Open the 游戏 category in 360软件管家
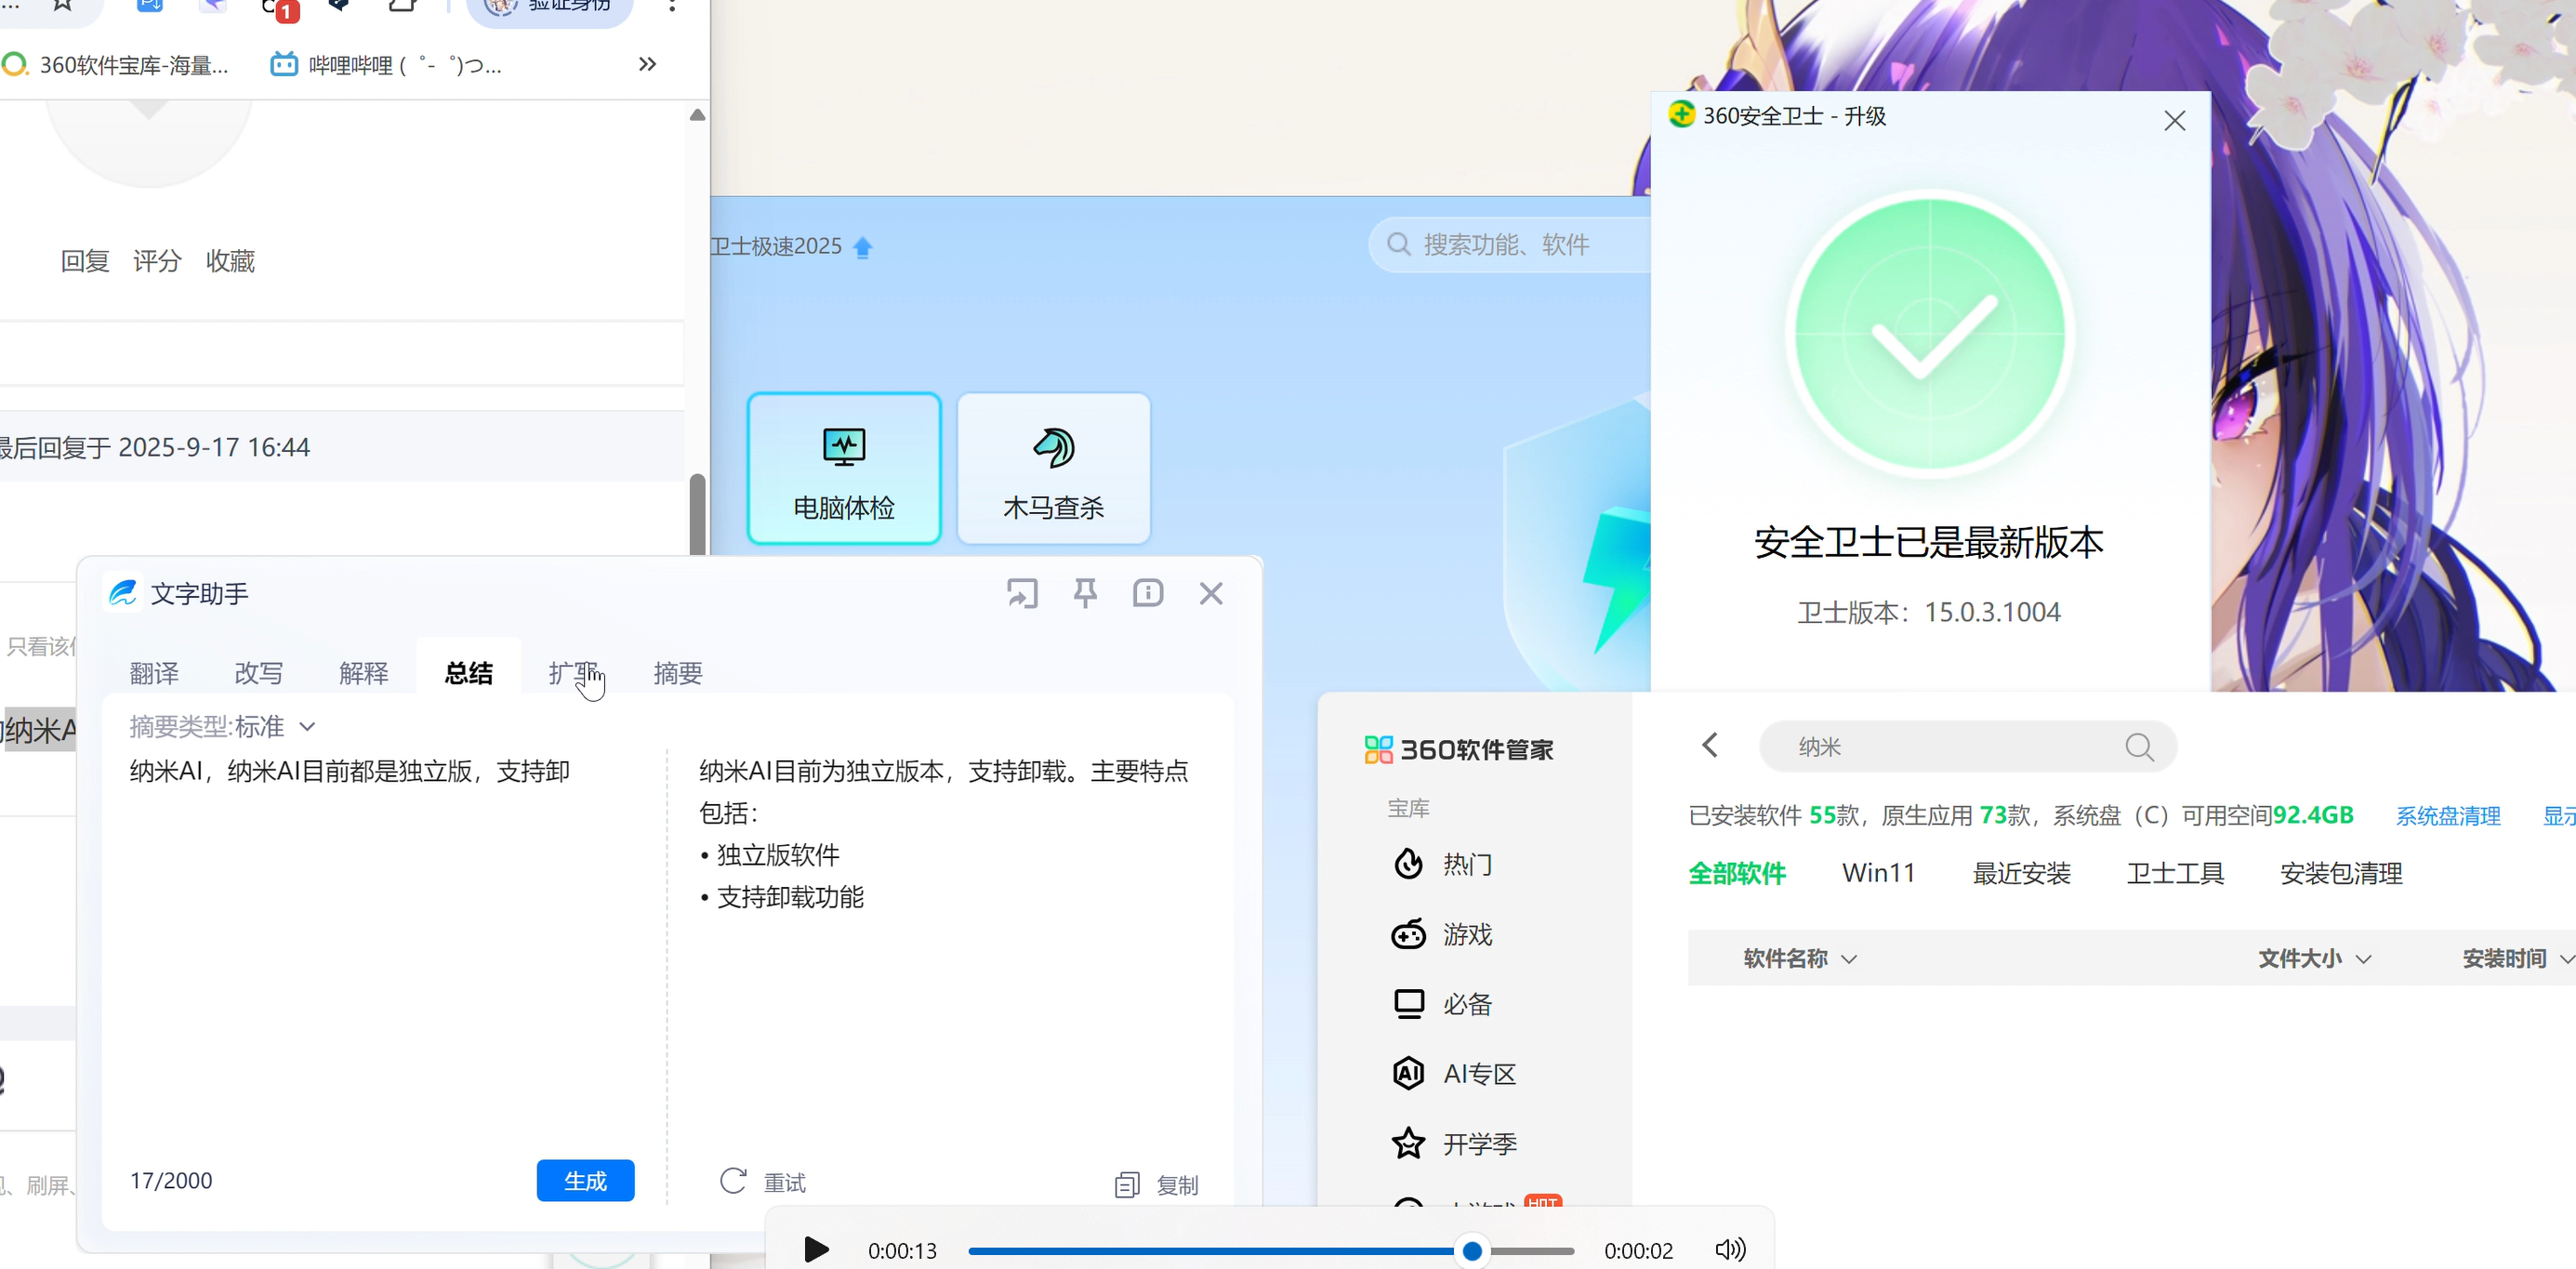2576x1269 pixels. (x=1443, y=934)
